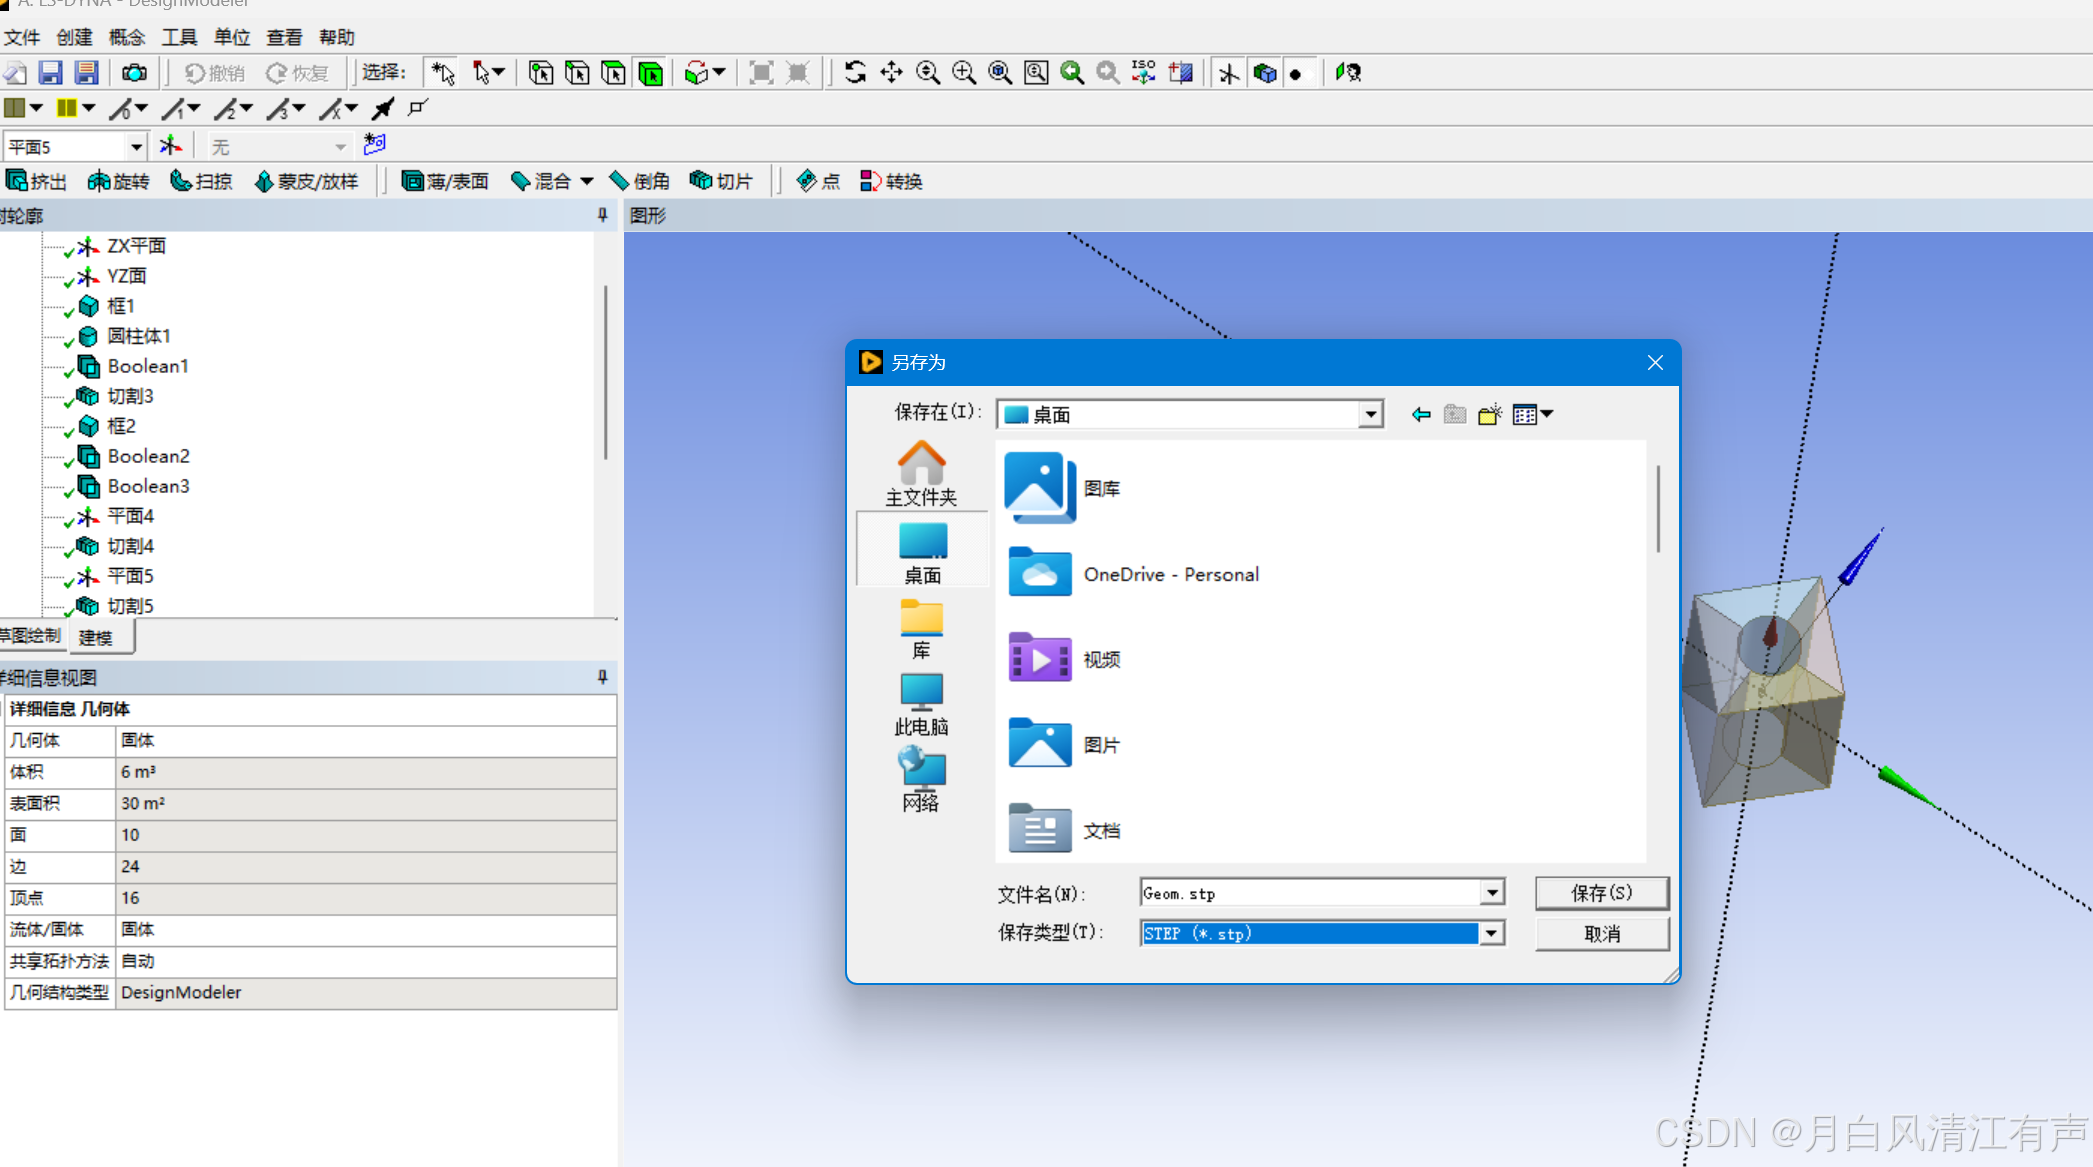Viewport: 2093px width, 1167px height.
Task: Click the pan view arrows icon
Action: point(891,73)
